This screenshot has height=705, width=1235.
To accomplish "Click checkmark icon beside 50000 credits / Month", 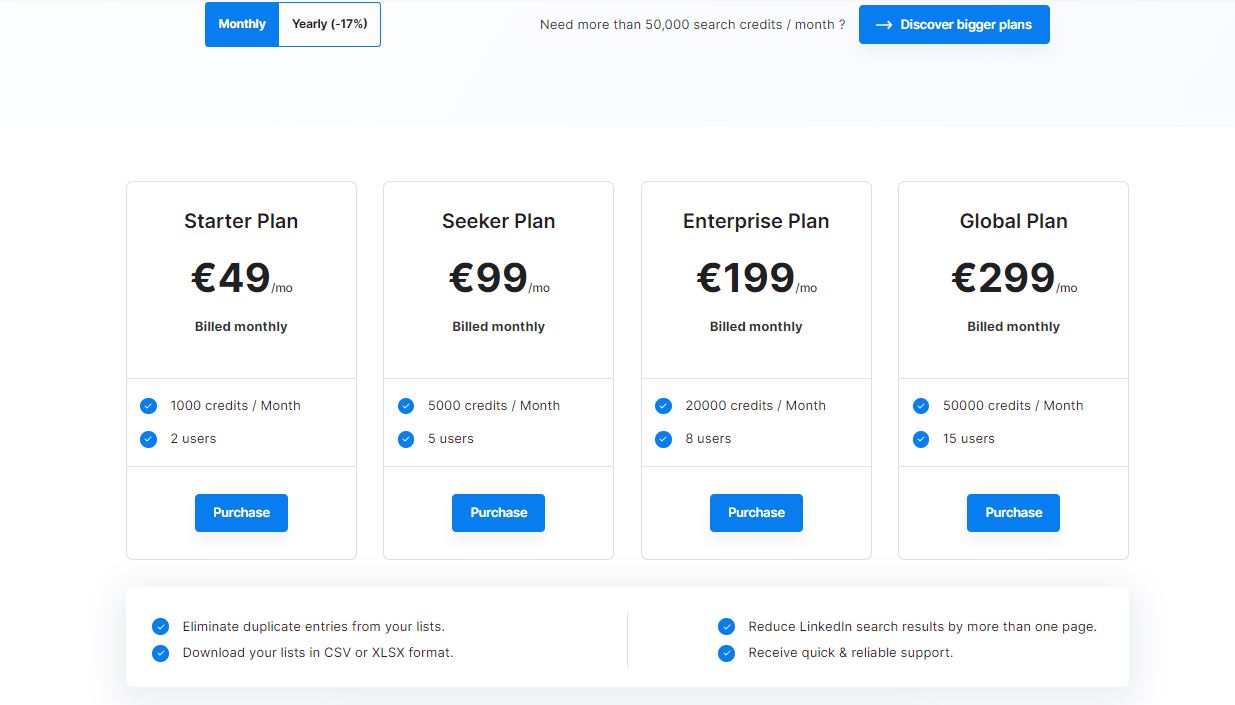I will pos(921,406).
